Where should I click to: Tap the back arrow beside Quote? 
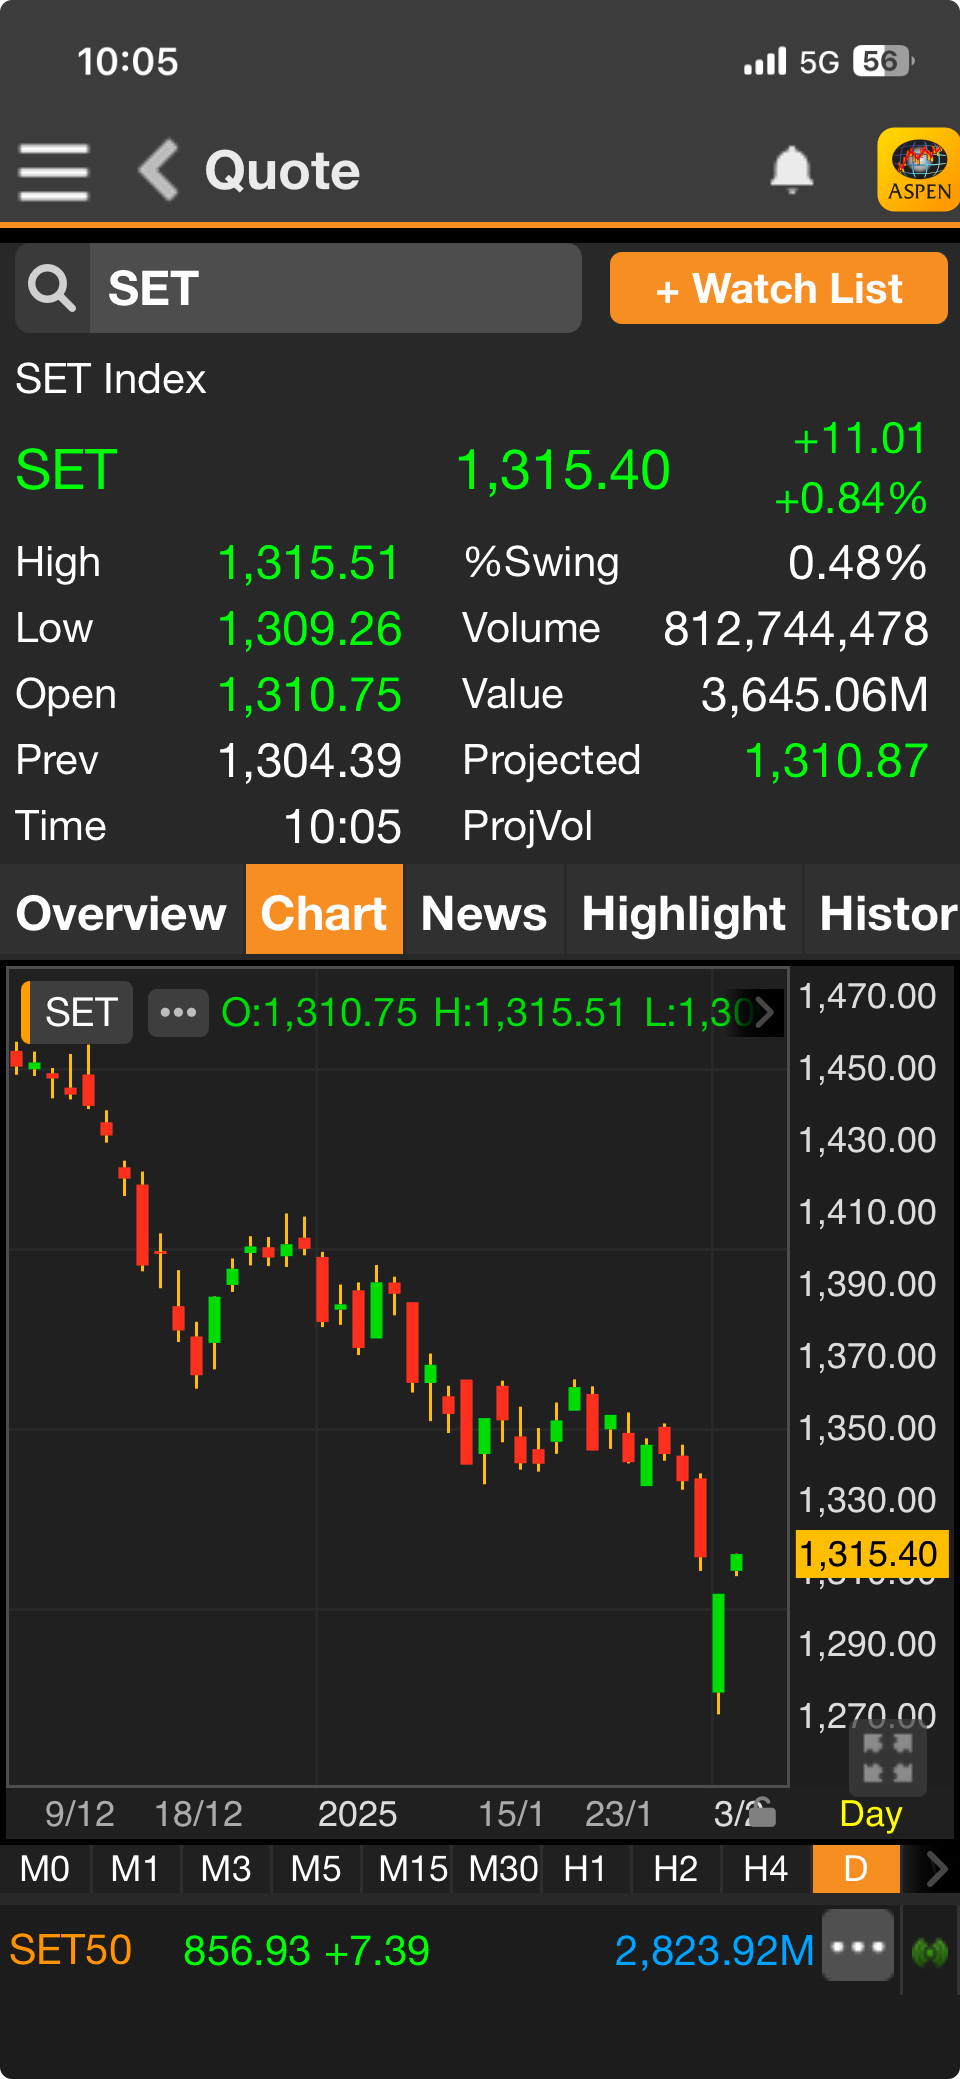[x=158, y=170]
